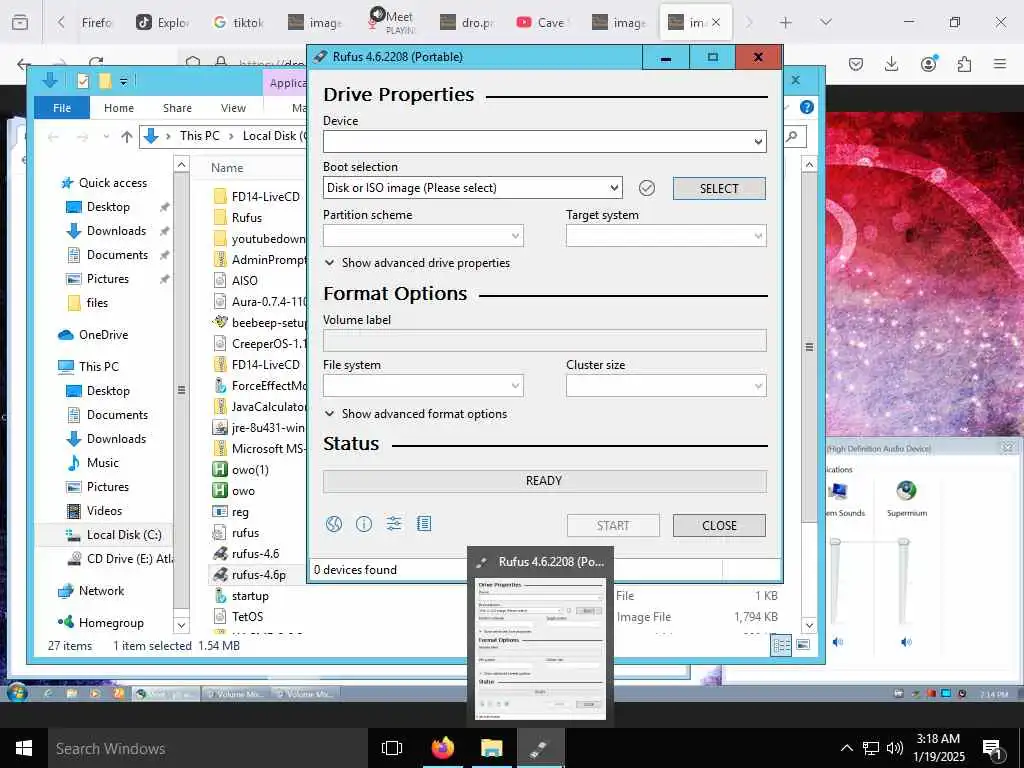The image size is (1024, 768).
Task: Select large icons view icon in Explorer status bar
Action: pyautogui.click(x=803, y=645)
